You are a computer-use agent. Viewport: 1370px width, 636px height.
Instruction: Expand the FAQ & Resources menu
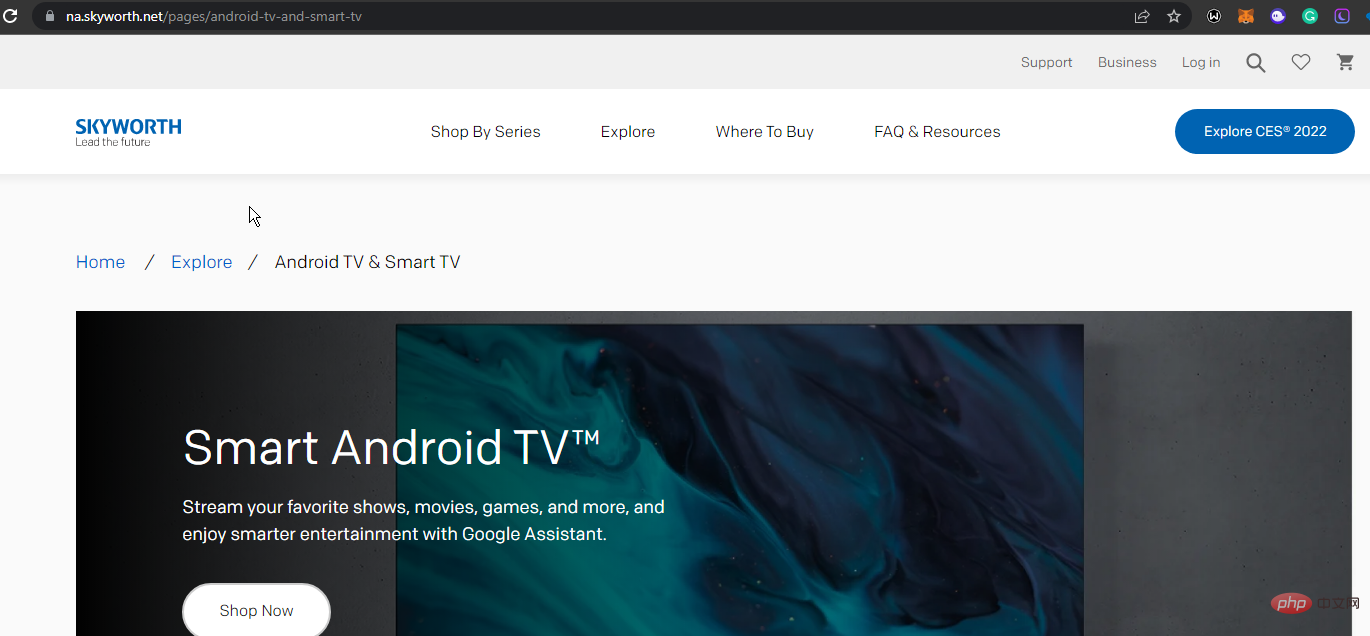coord(937,132)
